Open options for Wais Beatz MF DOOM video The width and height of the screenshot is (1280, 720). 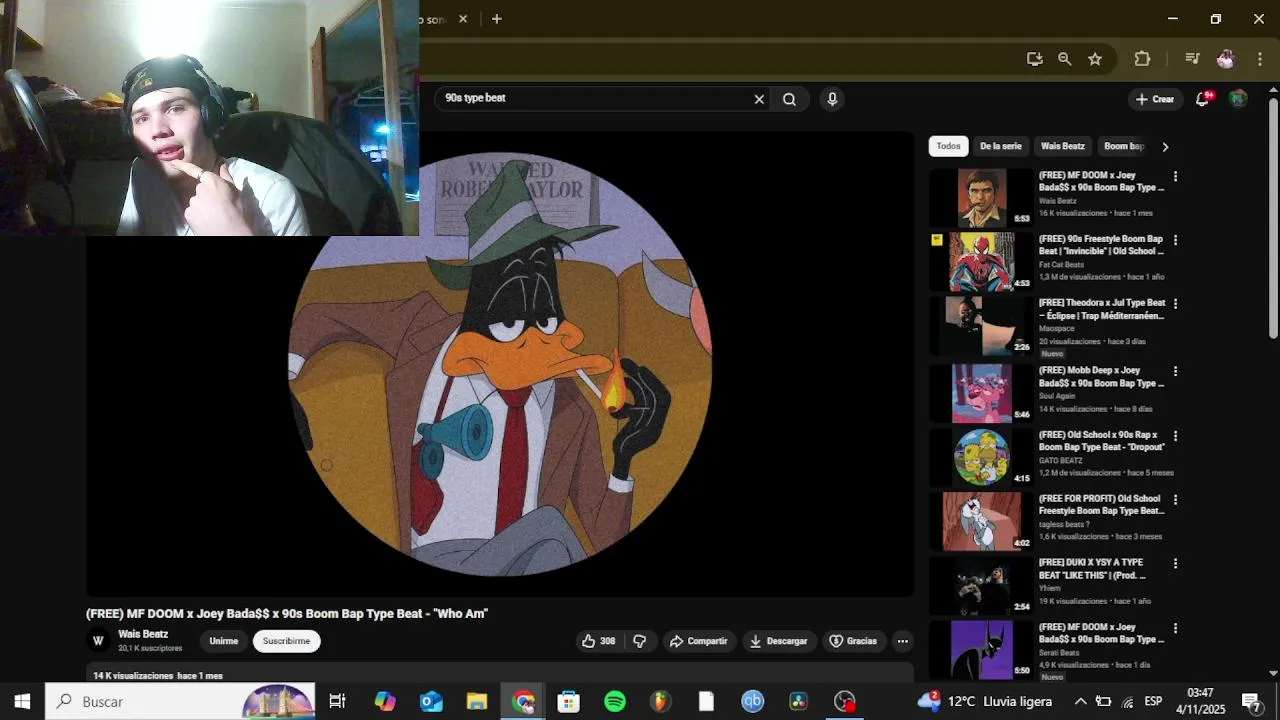click(1175, 176)
